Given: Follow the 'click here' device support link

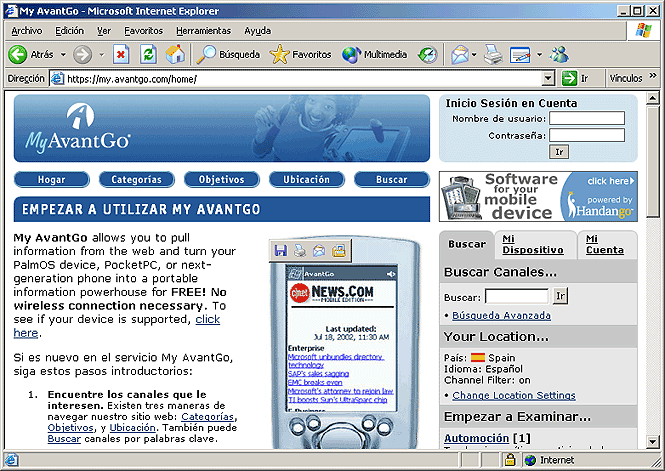Looking at the screenshot, I should (207, 319).
